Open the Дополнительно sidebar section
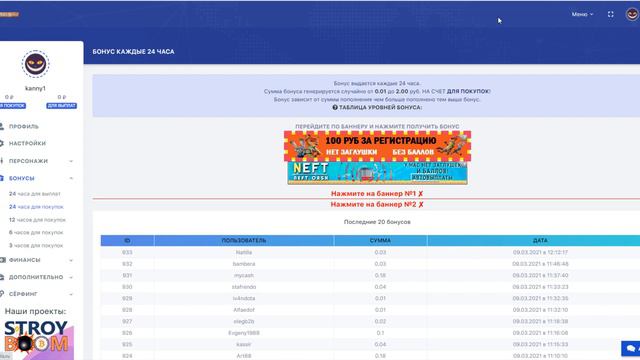Viewport: 640px width, 360px height. tap(36, 277)
